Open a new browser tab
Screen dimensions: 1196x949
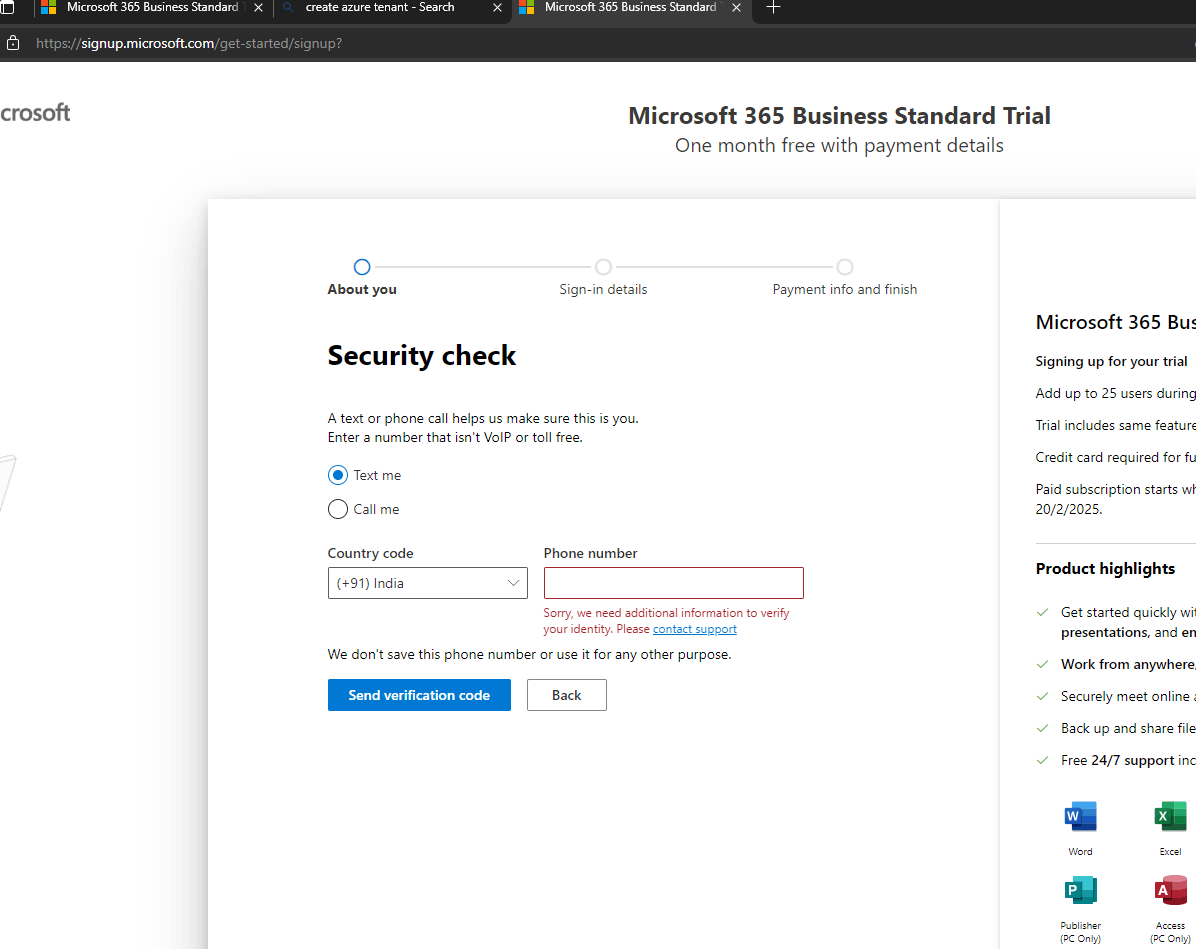pos(773,8)
